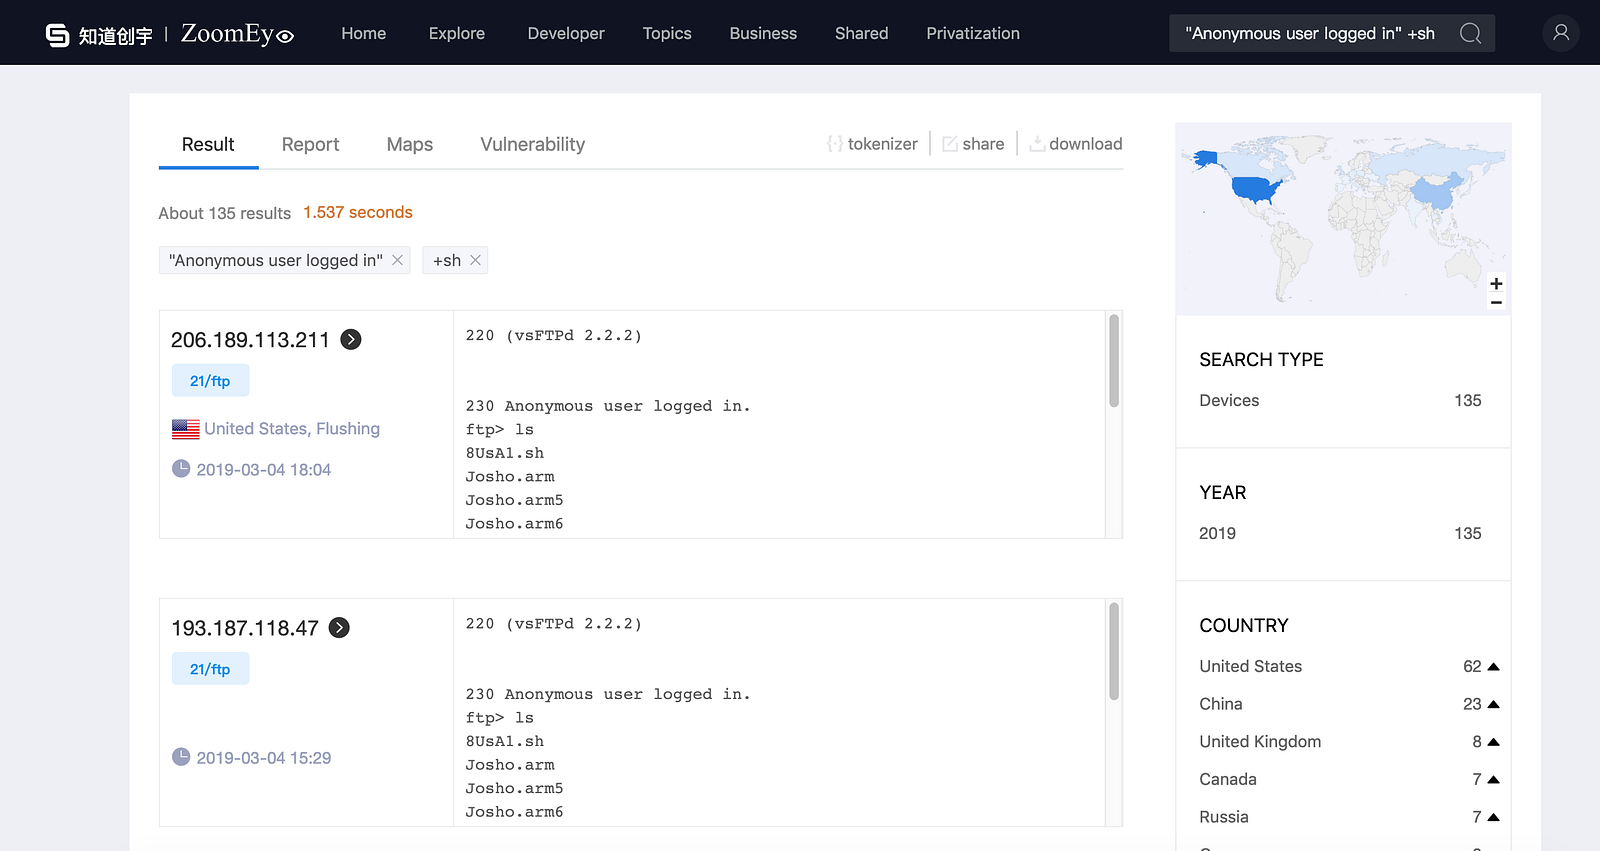Switch to the Report tab
Screen dimensions: 1600x851
[310, 144]
